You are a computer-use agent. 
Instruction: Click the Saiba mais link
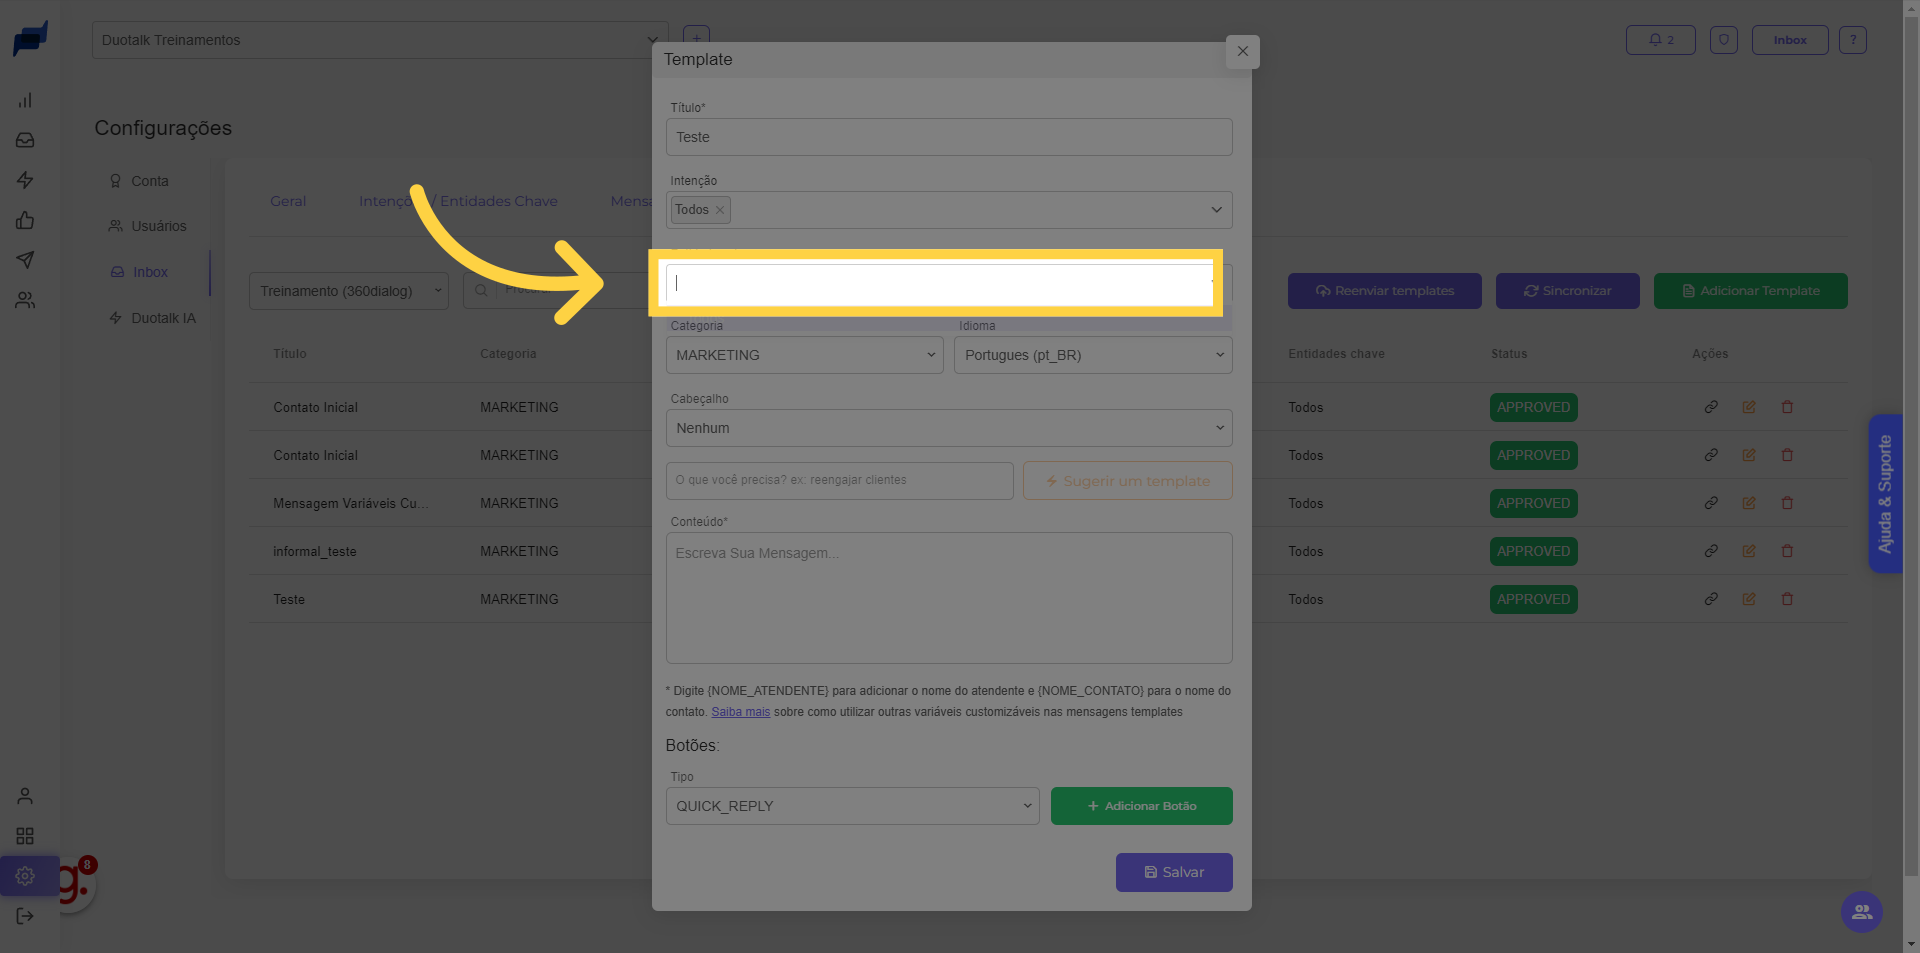740,712
